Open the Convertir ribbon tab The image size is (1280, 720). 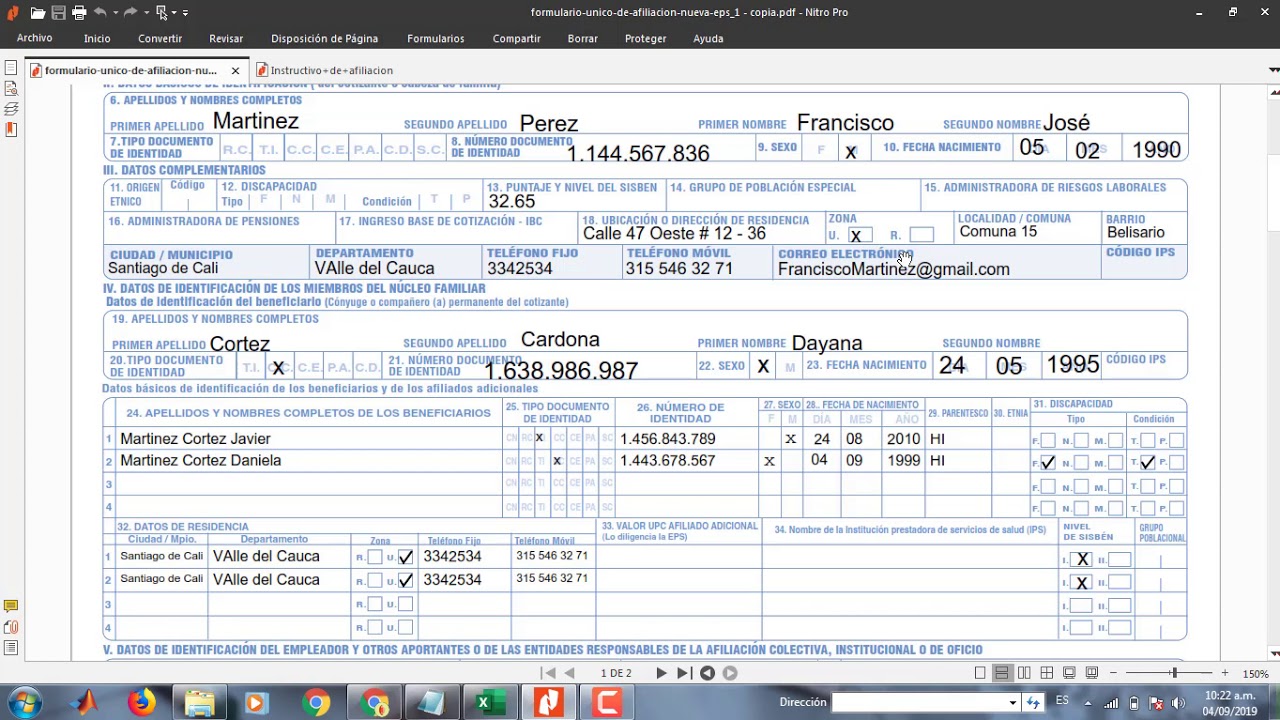pos(160,38)
